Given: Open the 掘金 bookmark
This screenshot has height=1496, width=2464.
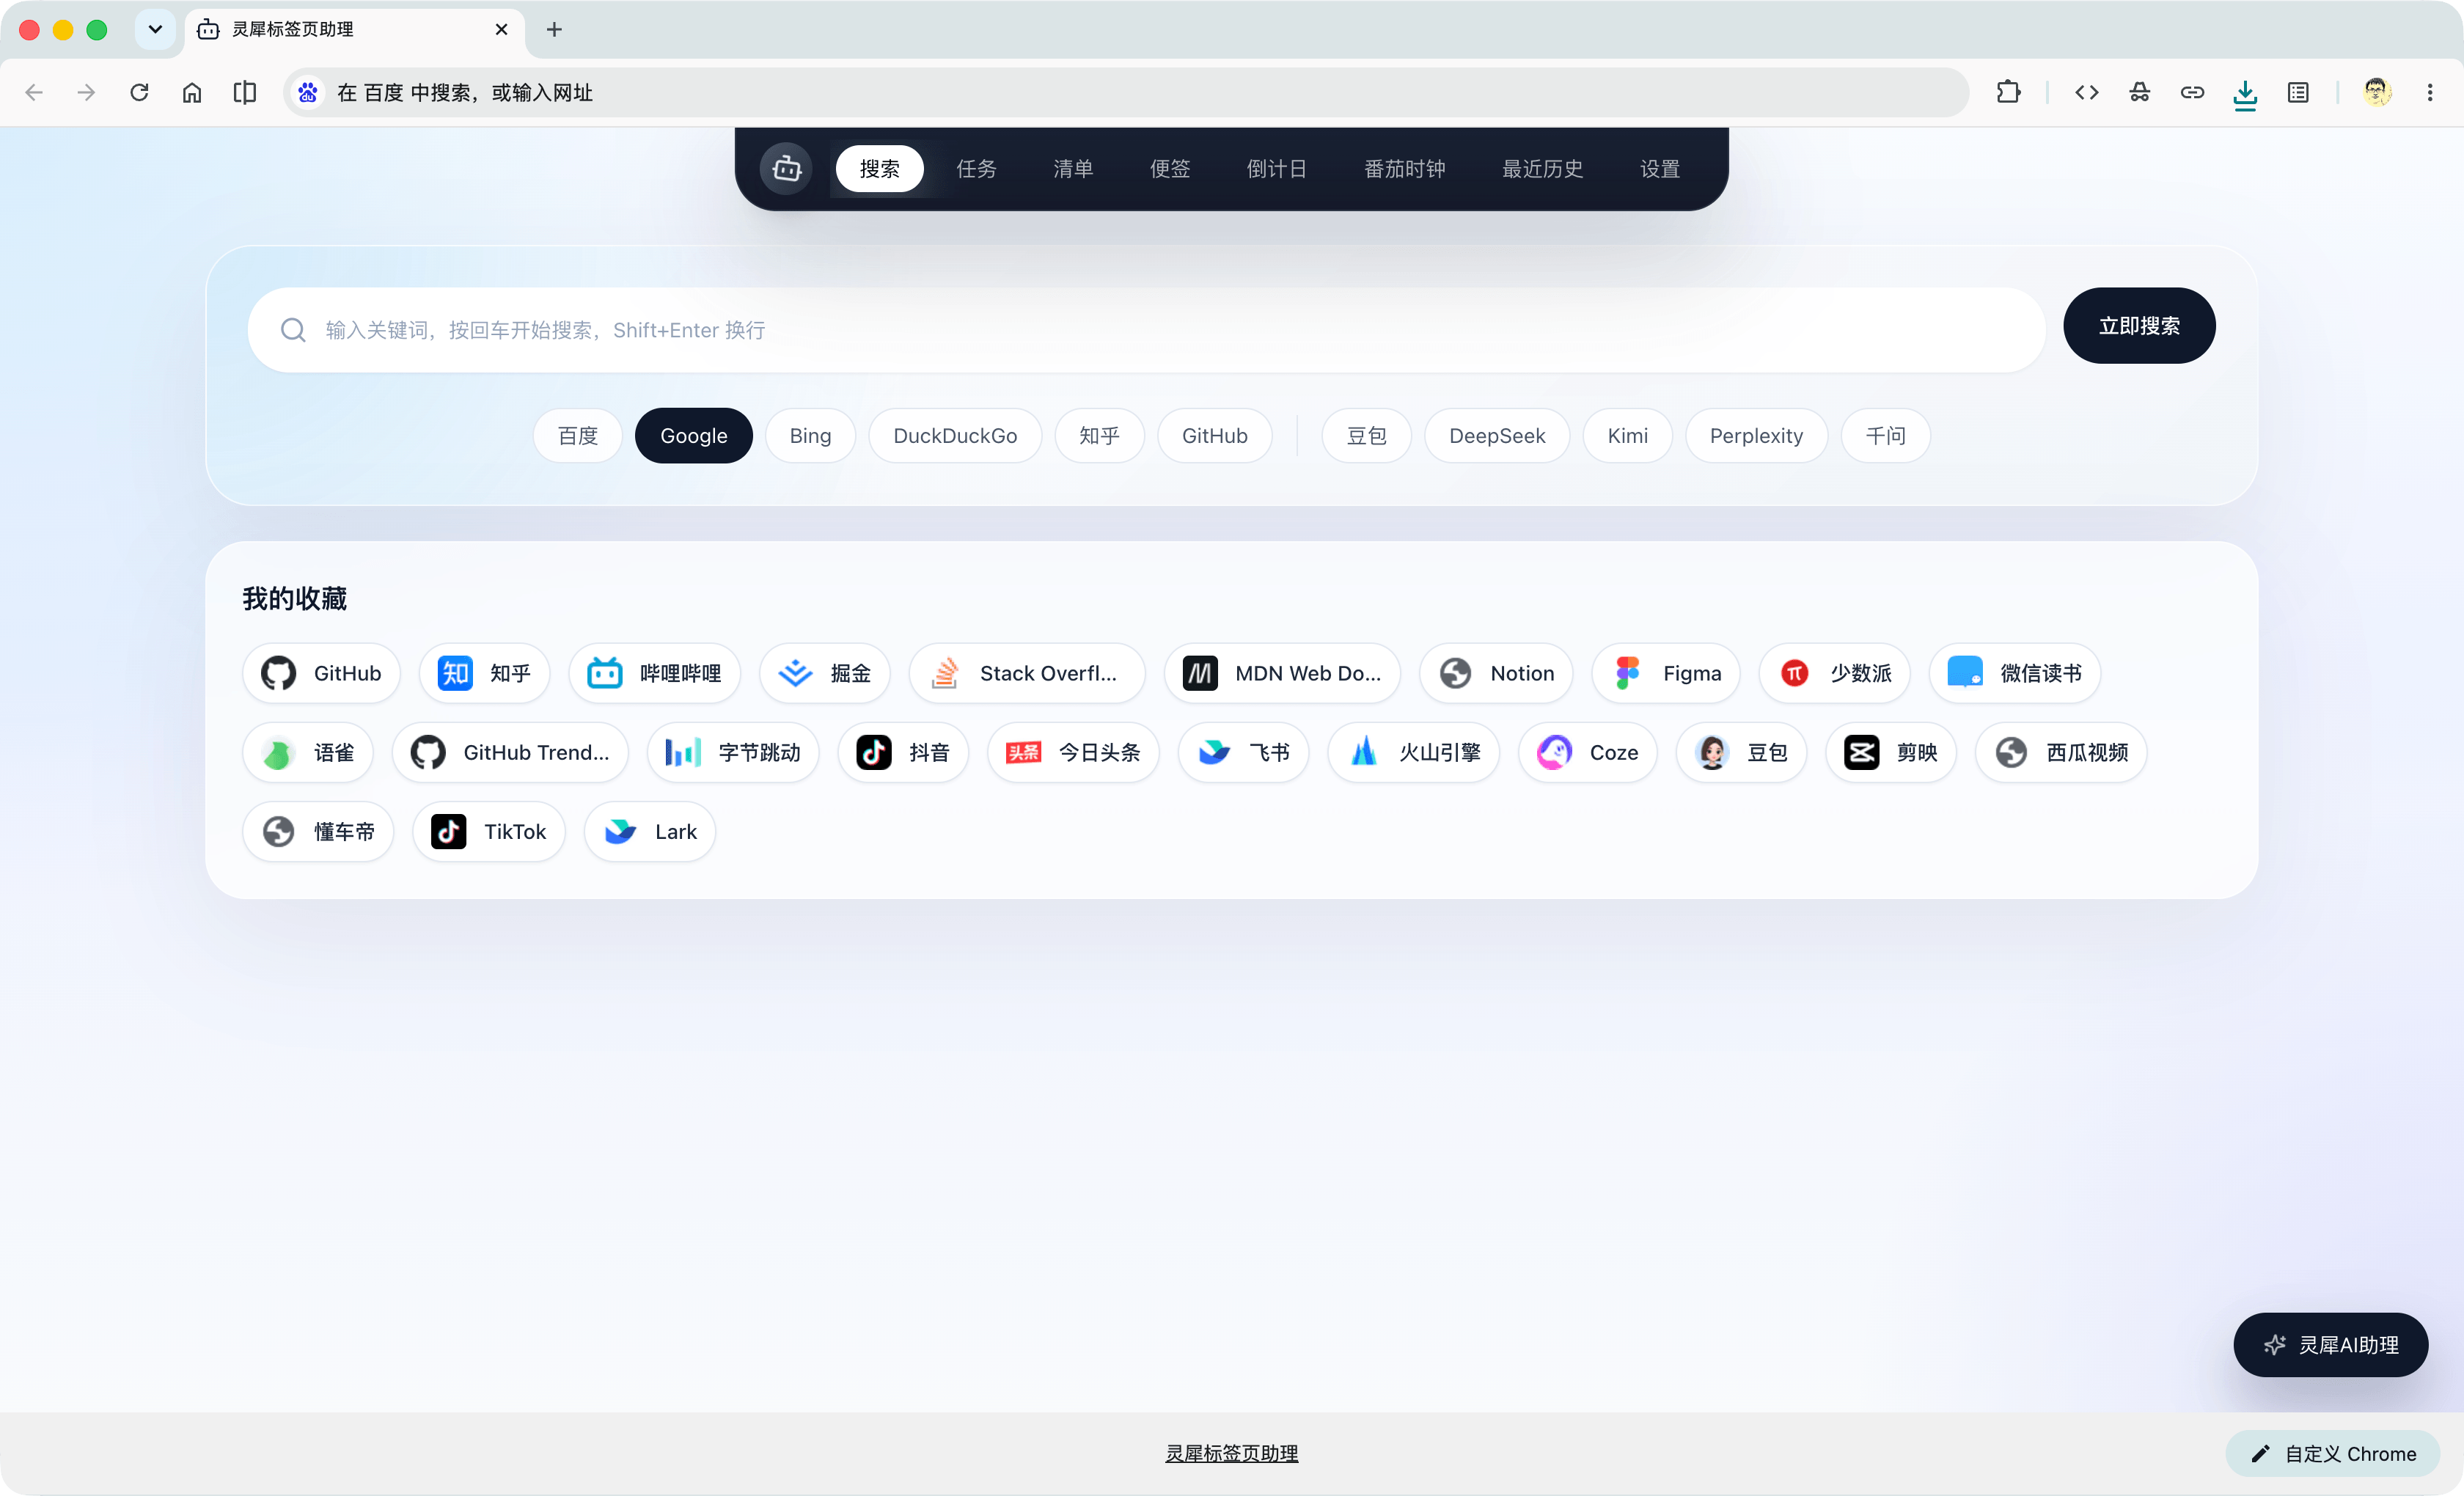Looking at the screenshot, I should (x=824, y=673).
